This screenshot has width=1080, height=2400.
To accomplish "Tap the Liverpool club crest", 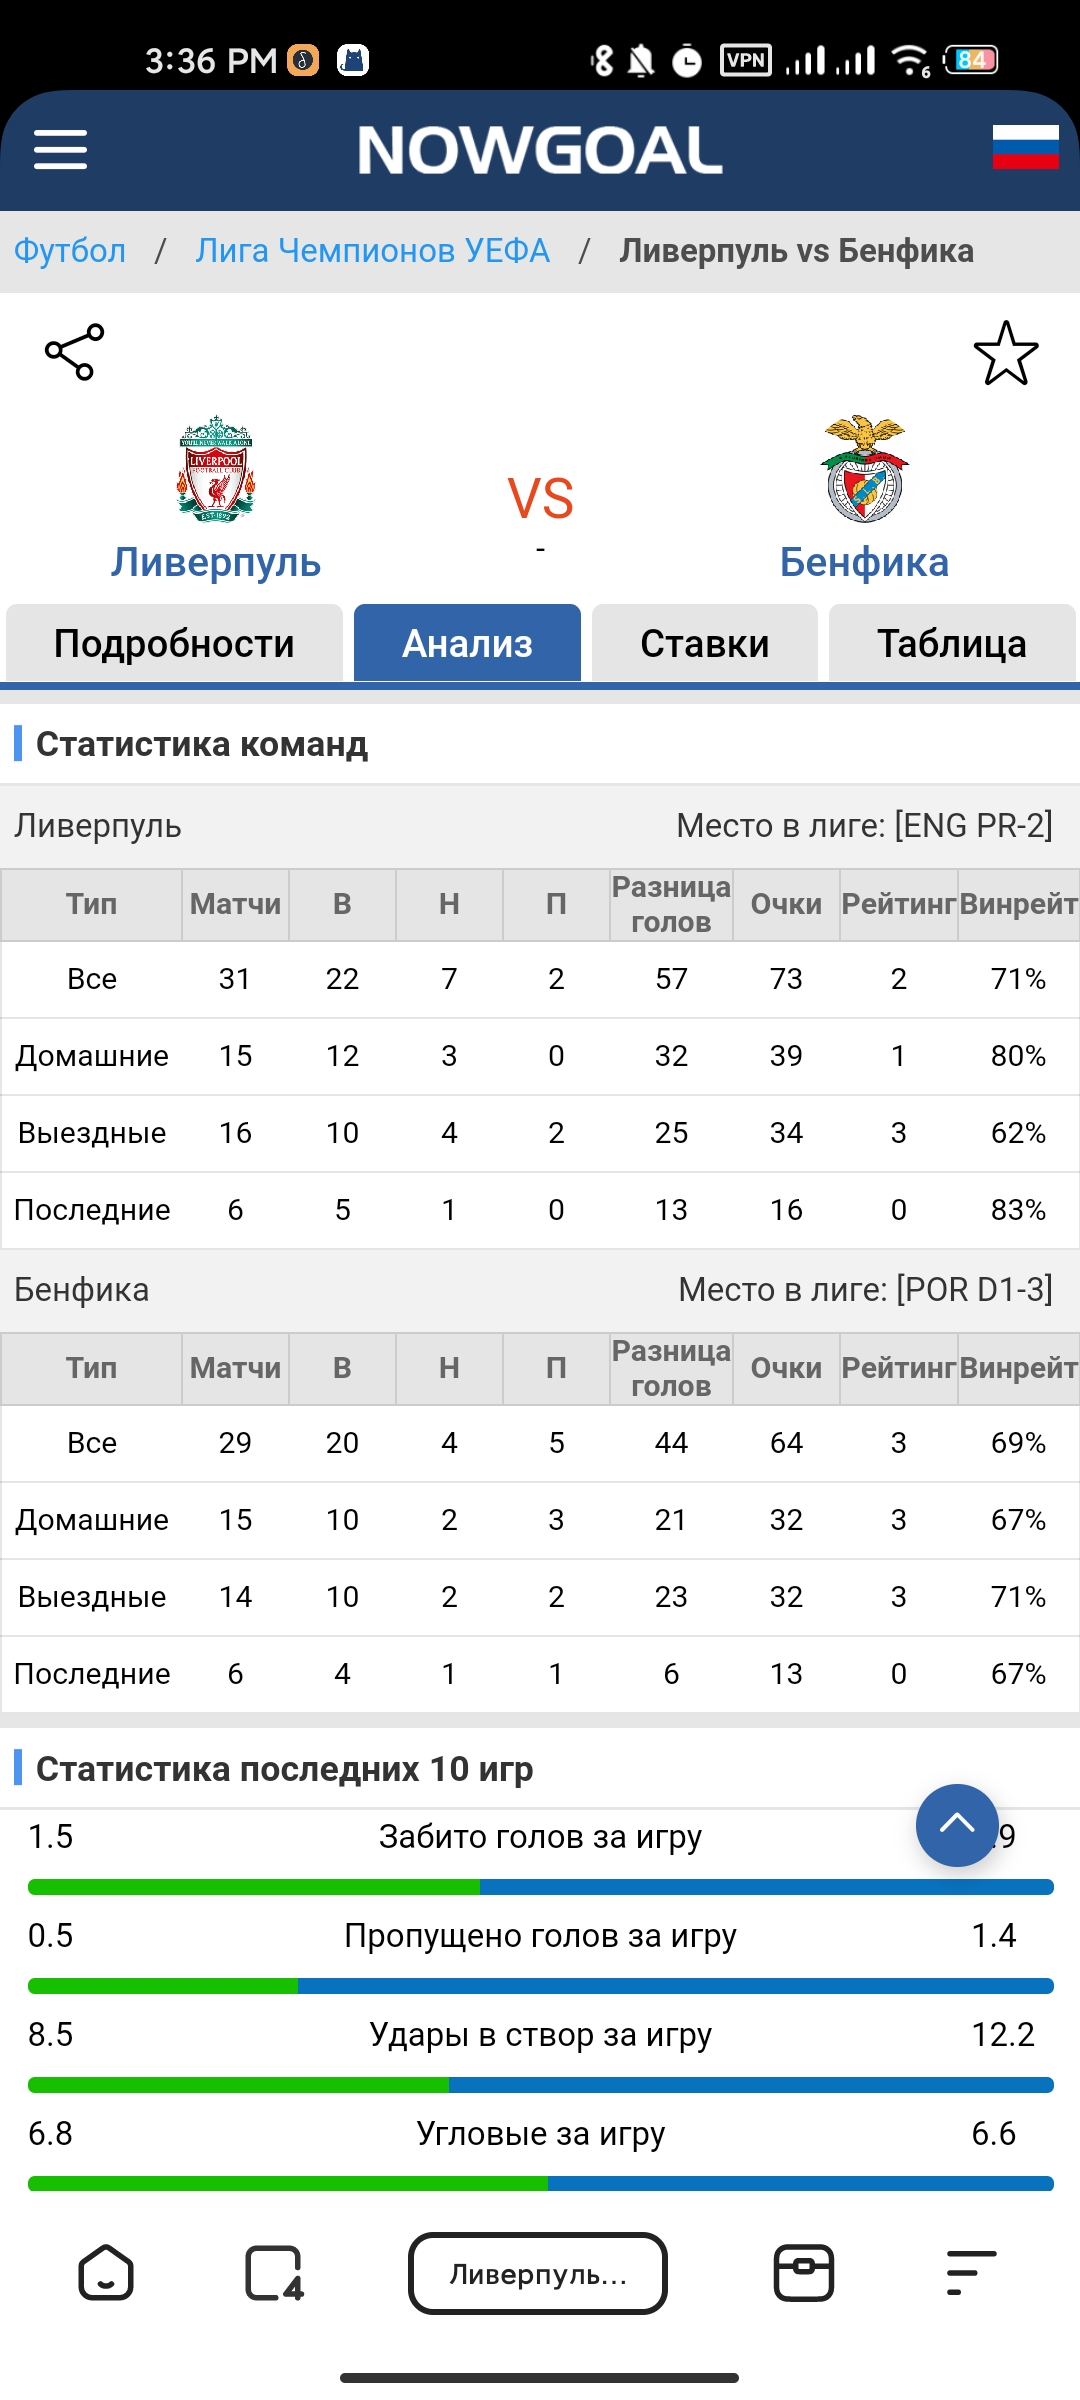I will (216, 469).
